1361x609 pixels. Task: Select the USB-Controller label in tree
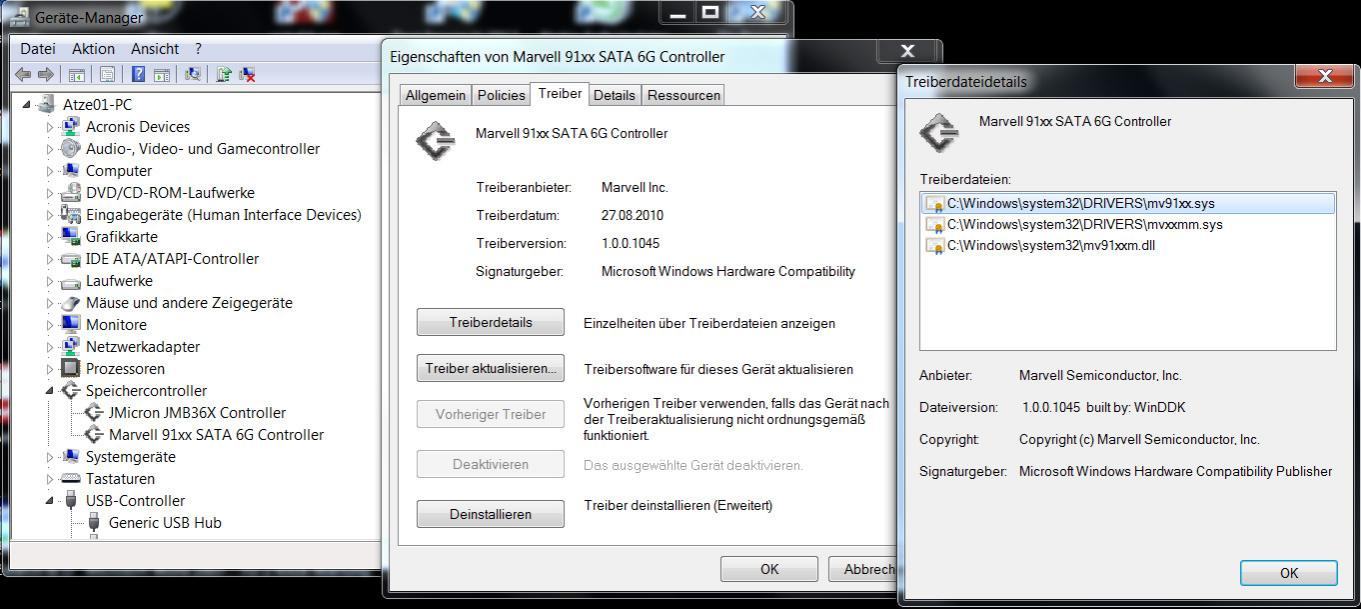[x=135, y=501]
